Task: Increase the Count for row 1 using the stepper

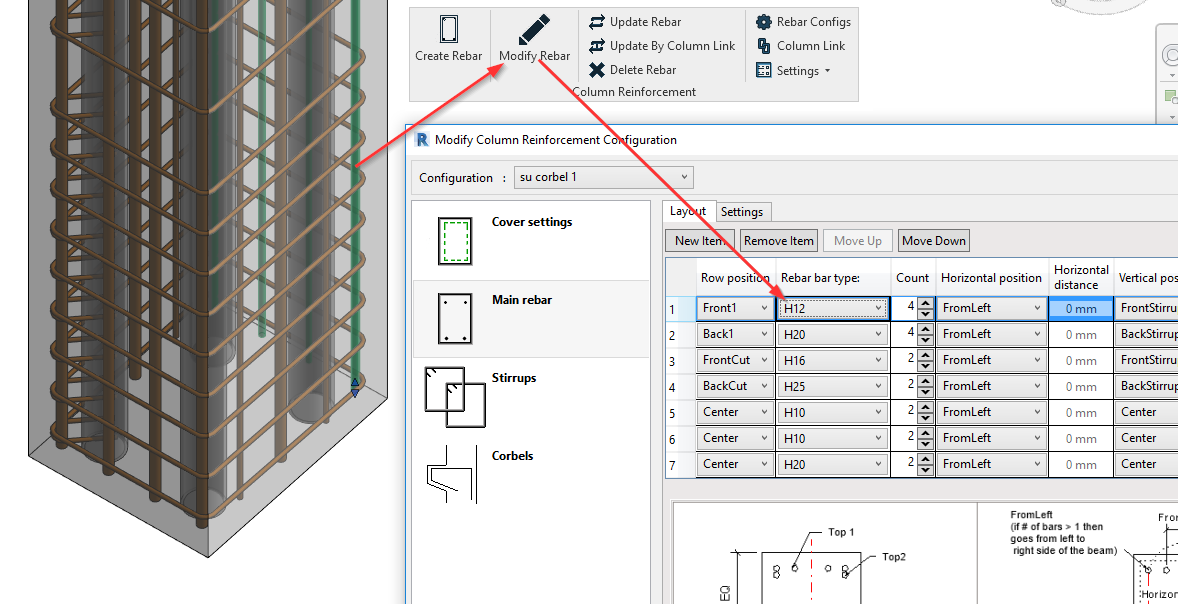Action: (926, 303)
